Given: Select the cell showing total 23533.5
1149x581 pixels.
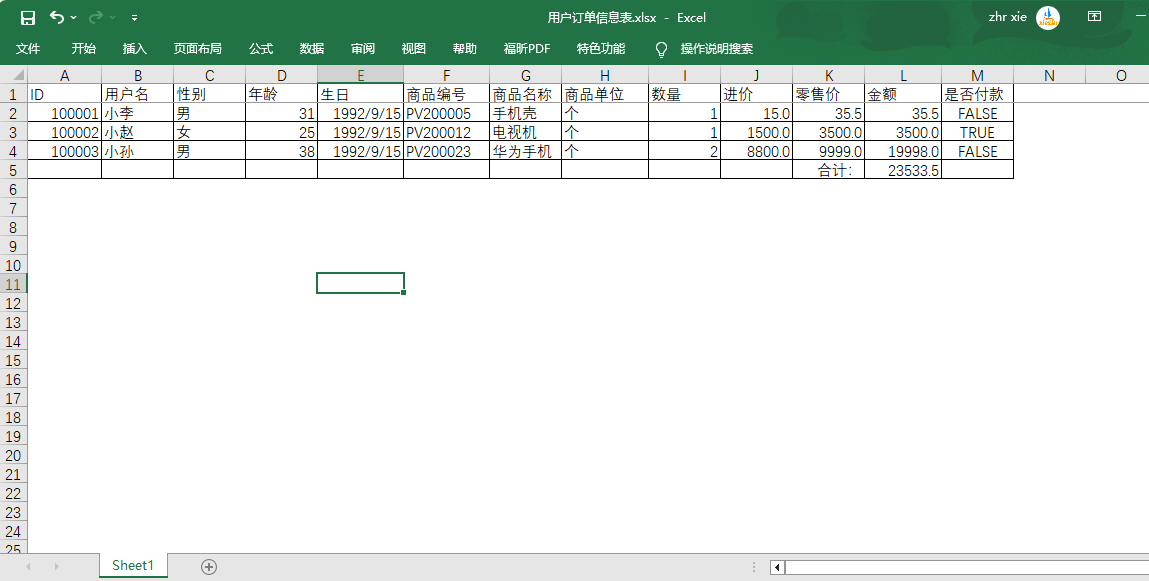Looking at the screenshot, I should pos(902,170).
